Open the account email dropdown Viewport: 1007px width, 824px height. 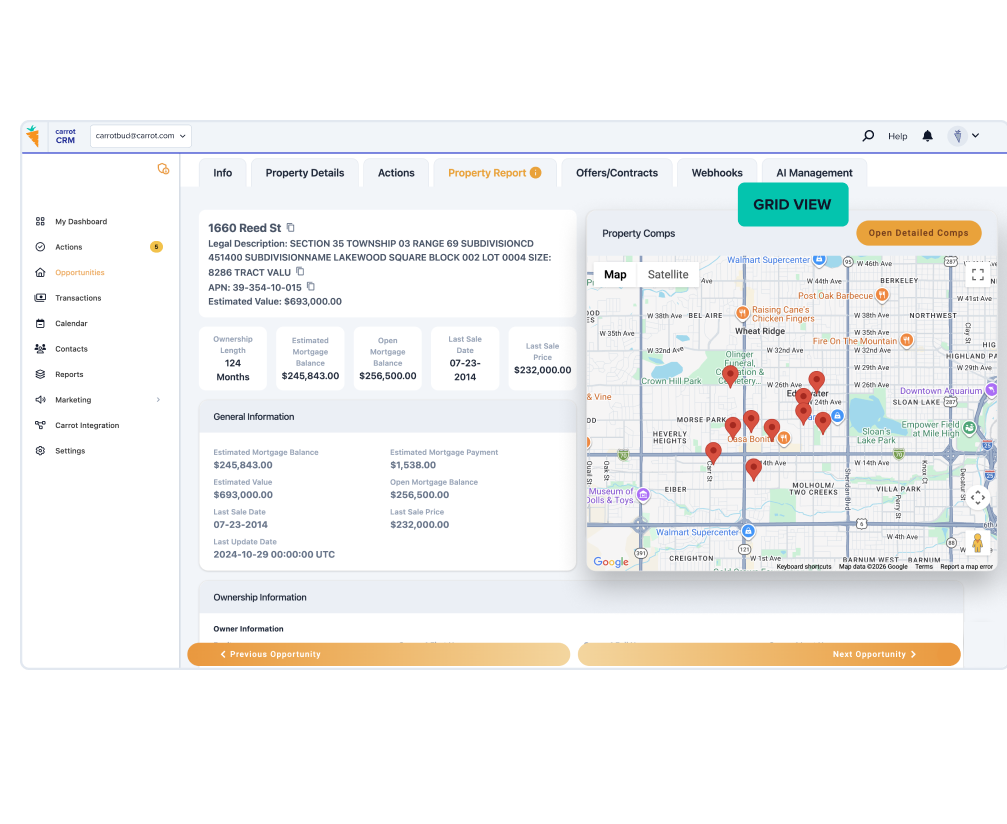[141, 136]
